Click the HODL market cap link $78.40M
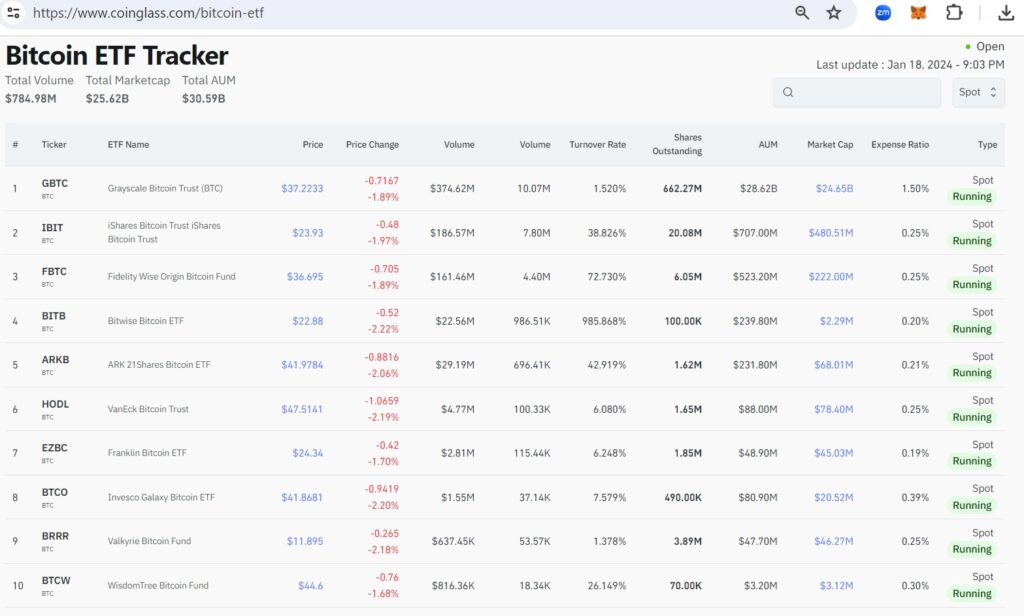 [834, 409]
